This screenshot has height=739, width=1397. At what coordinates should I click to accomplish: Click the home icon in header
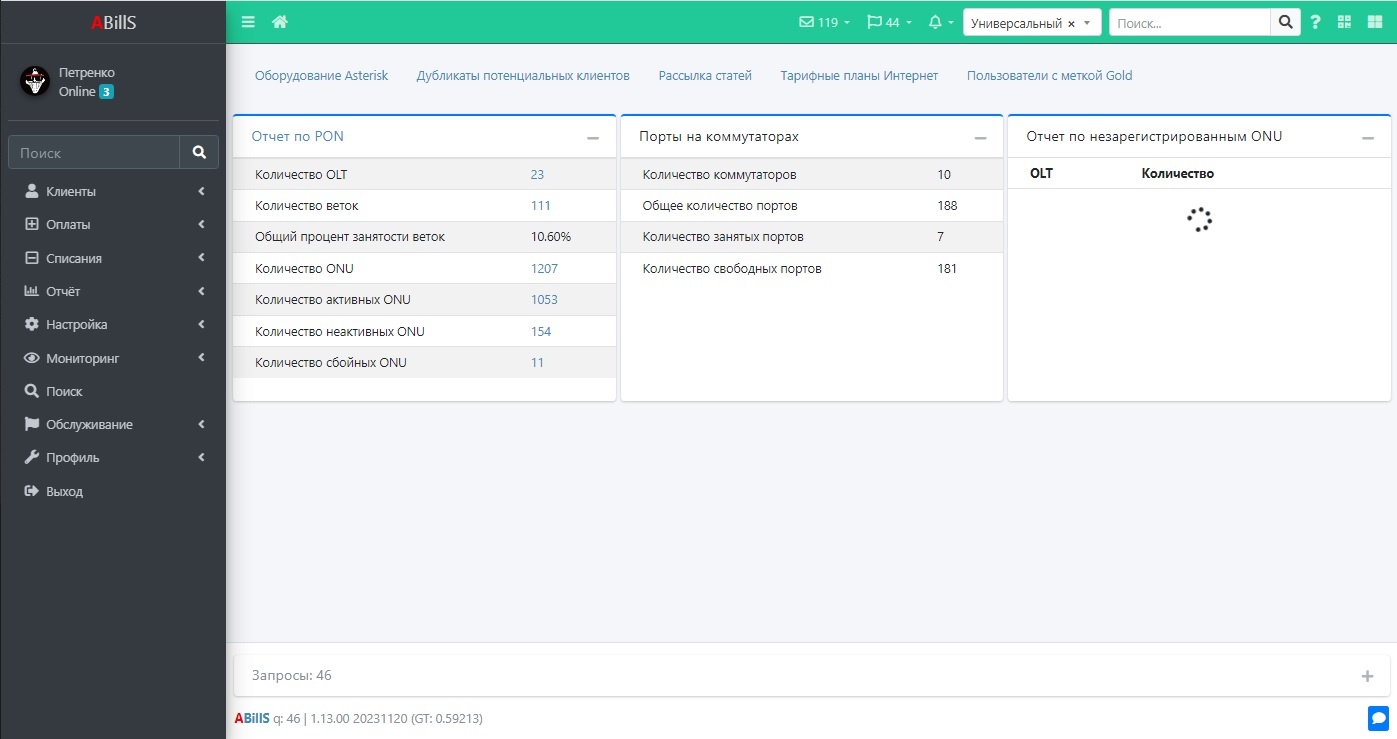tap(280, 22)
